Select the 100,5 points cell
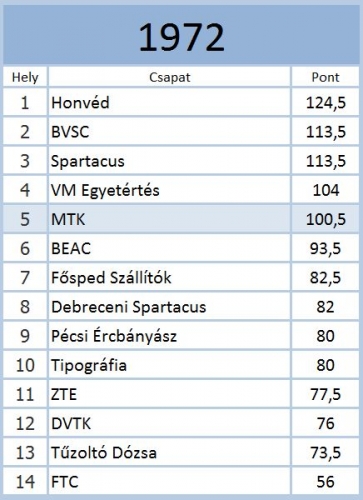This screenshot has width=363, height=500. (x=325, y=219)
